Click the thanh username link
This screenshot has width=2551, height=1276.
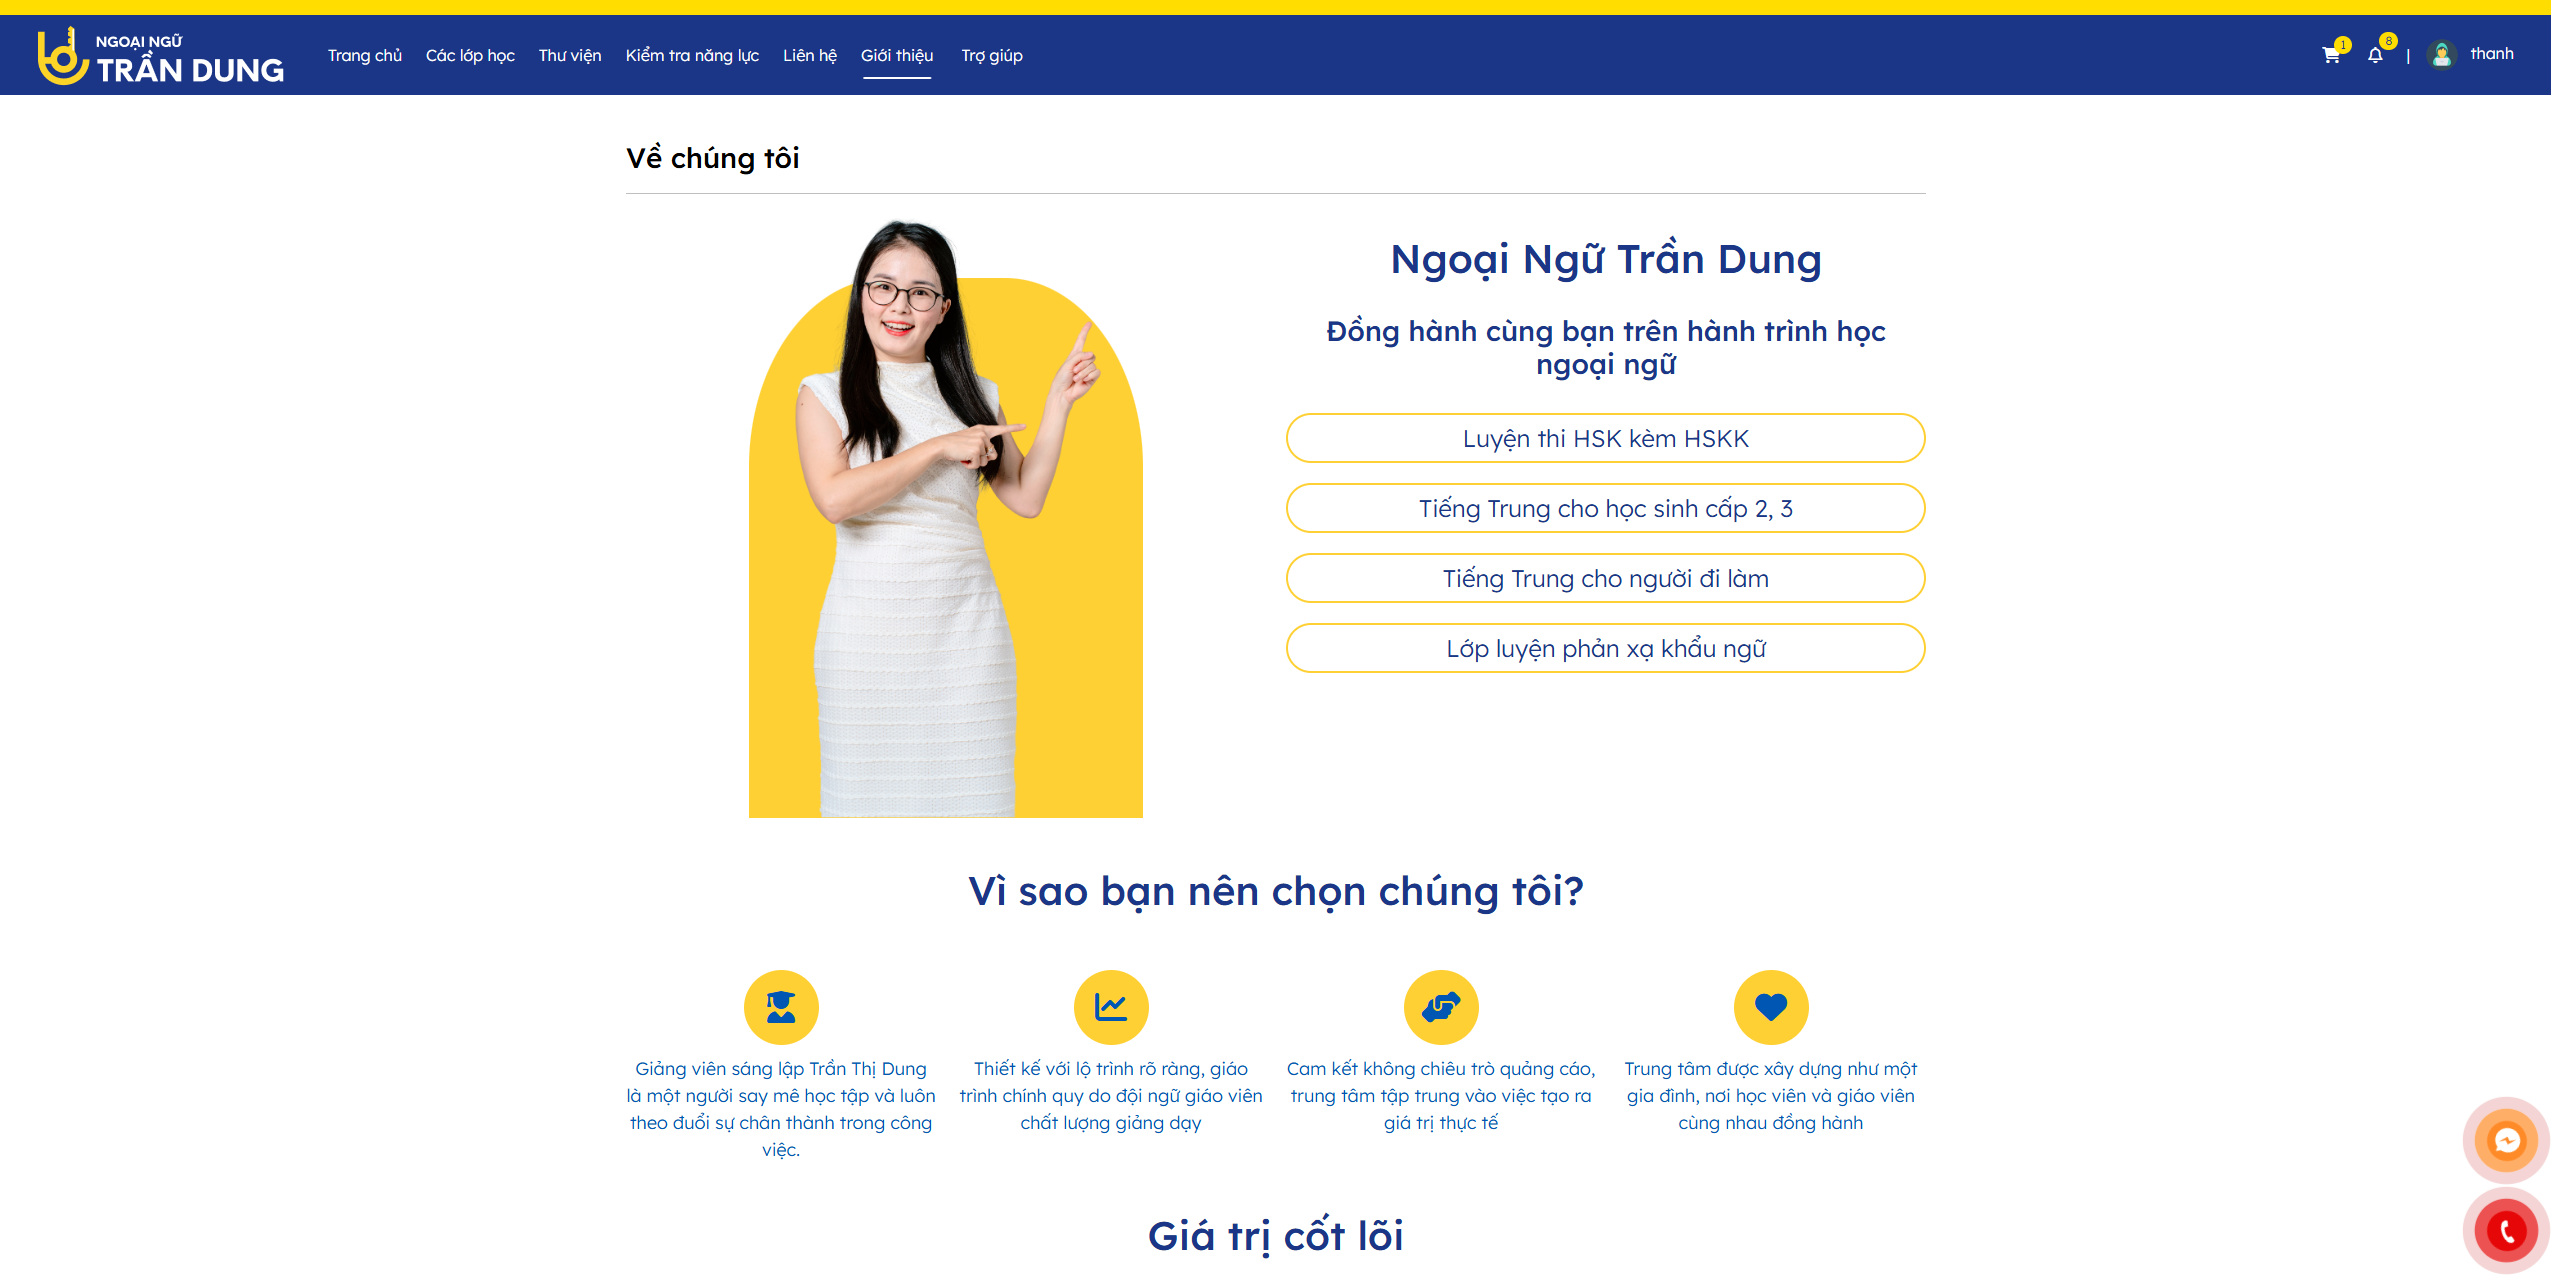pyautogui.click(x=2491, y=54)
